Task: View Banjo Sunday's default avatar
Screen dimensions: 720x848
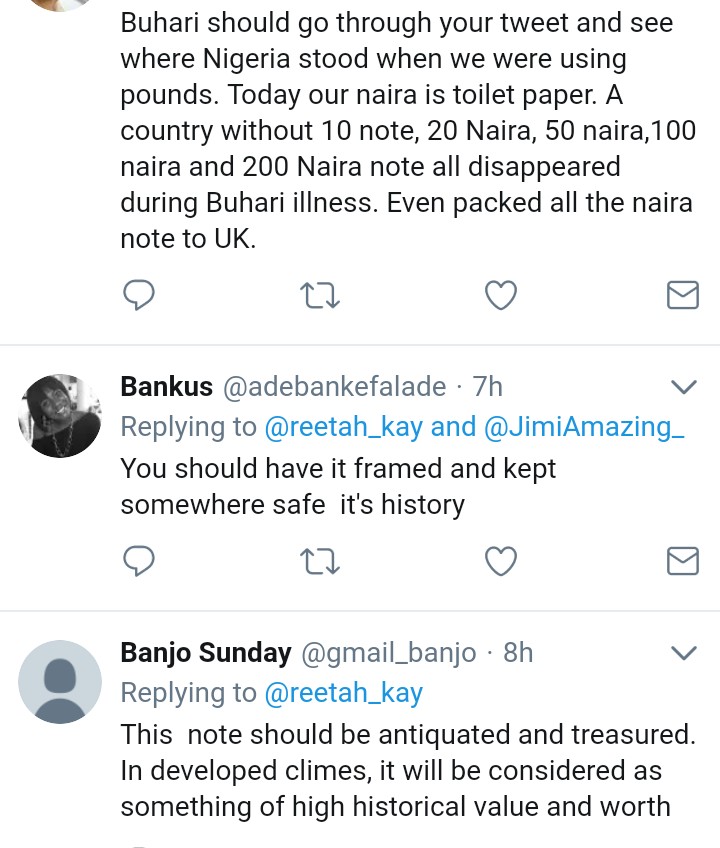Action: [x=60, y=682]
